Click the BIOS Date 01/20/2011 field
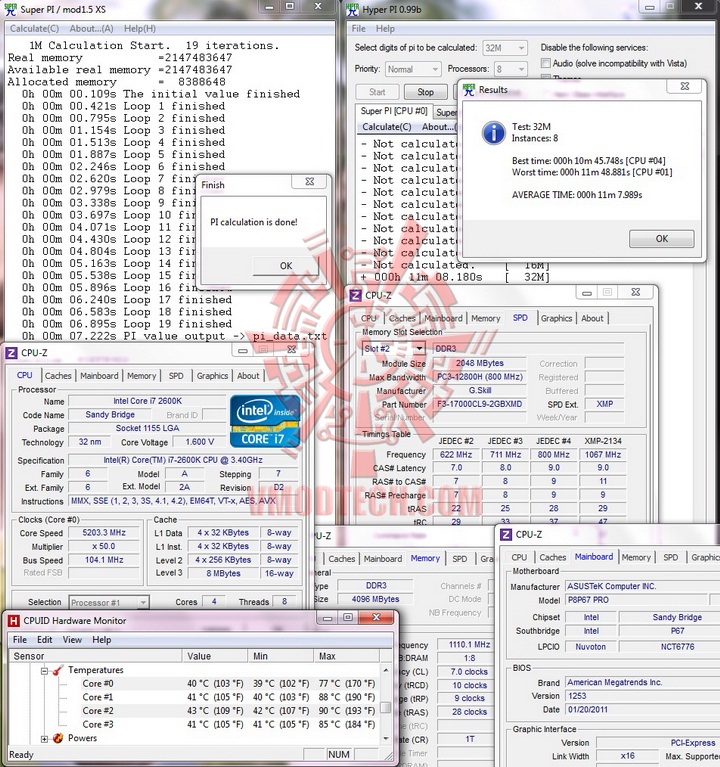 pos(641,709)
